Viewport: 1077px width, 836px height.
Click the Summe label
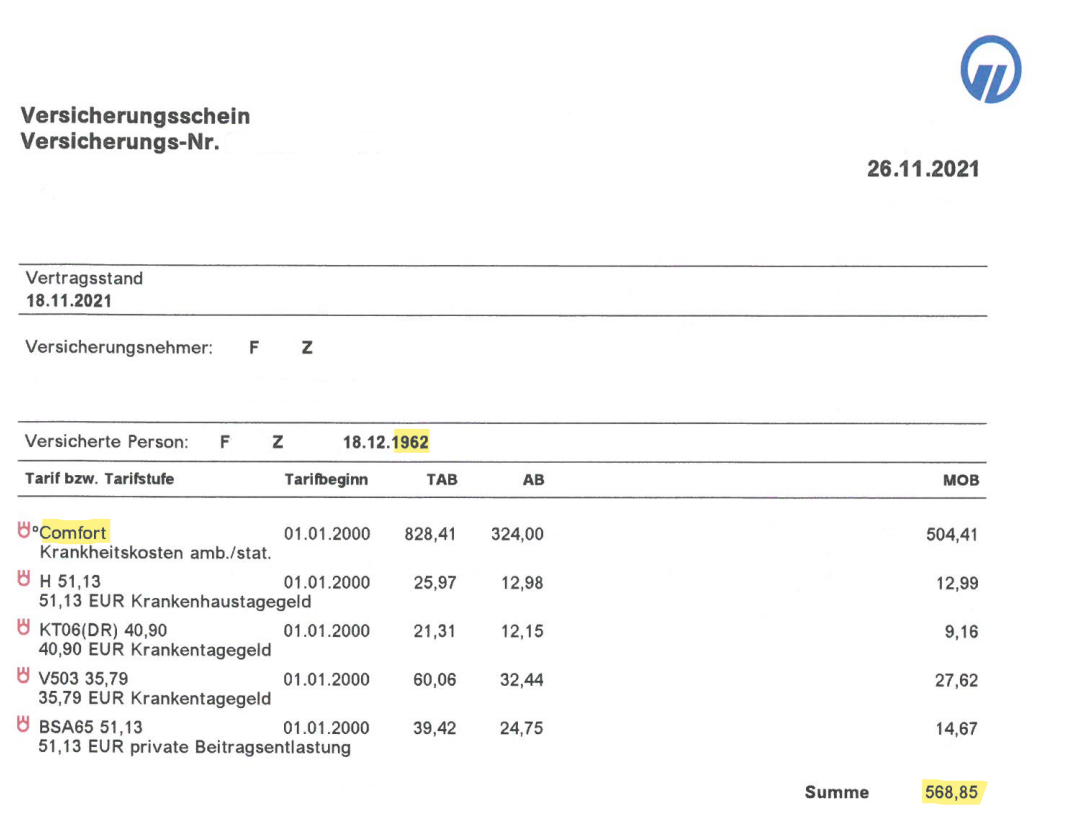pyautogui.click(x=836, y=792)
